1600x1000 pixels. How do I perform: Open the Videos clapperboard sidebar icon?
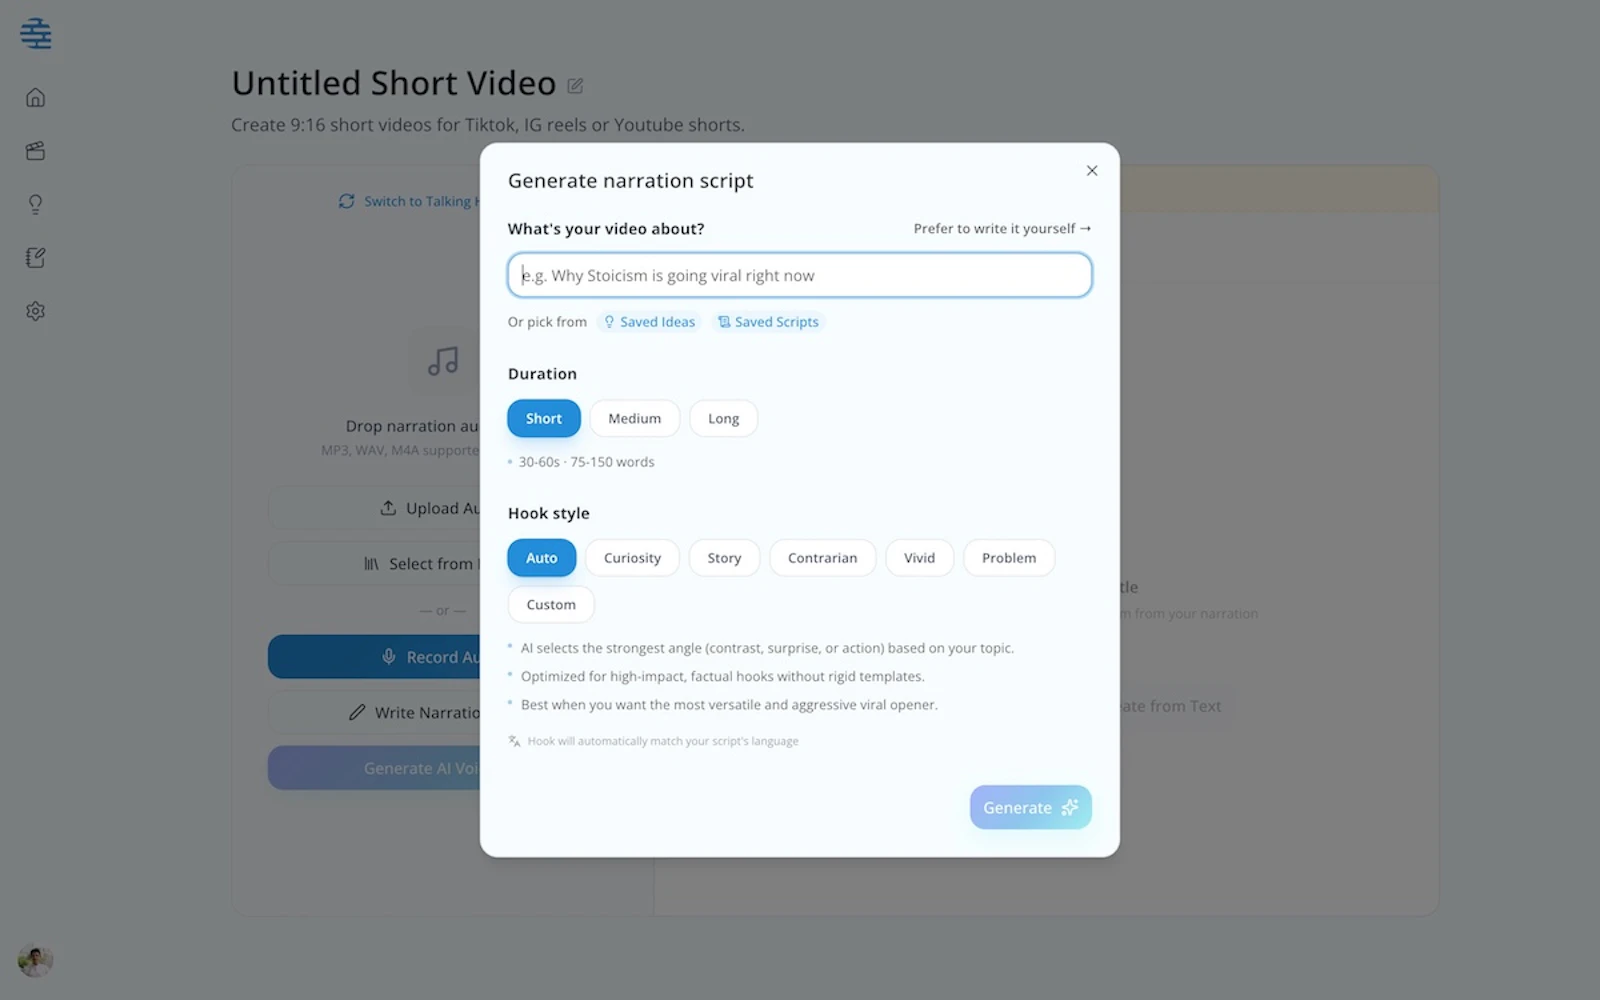35,151
